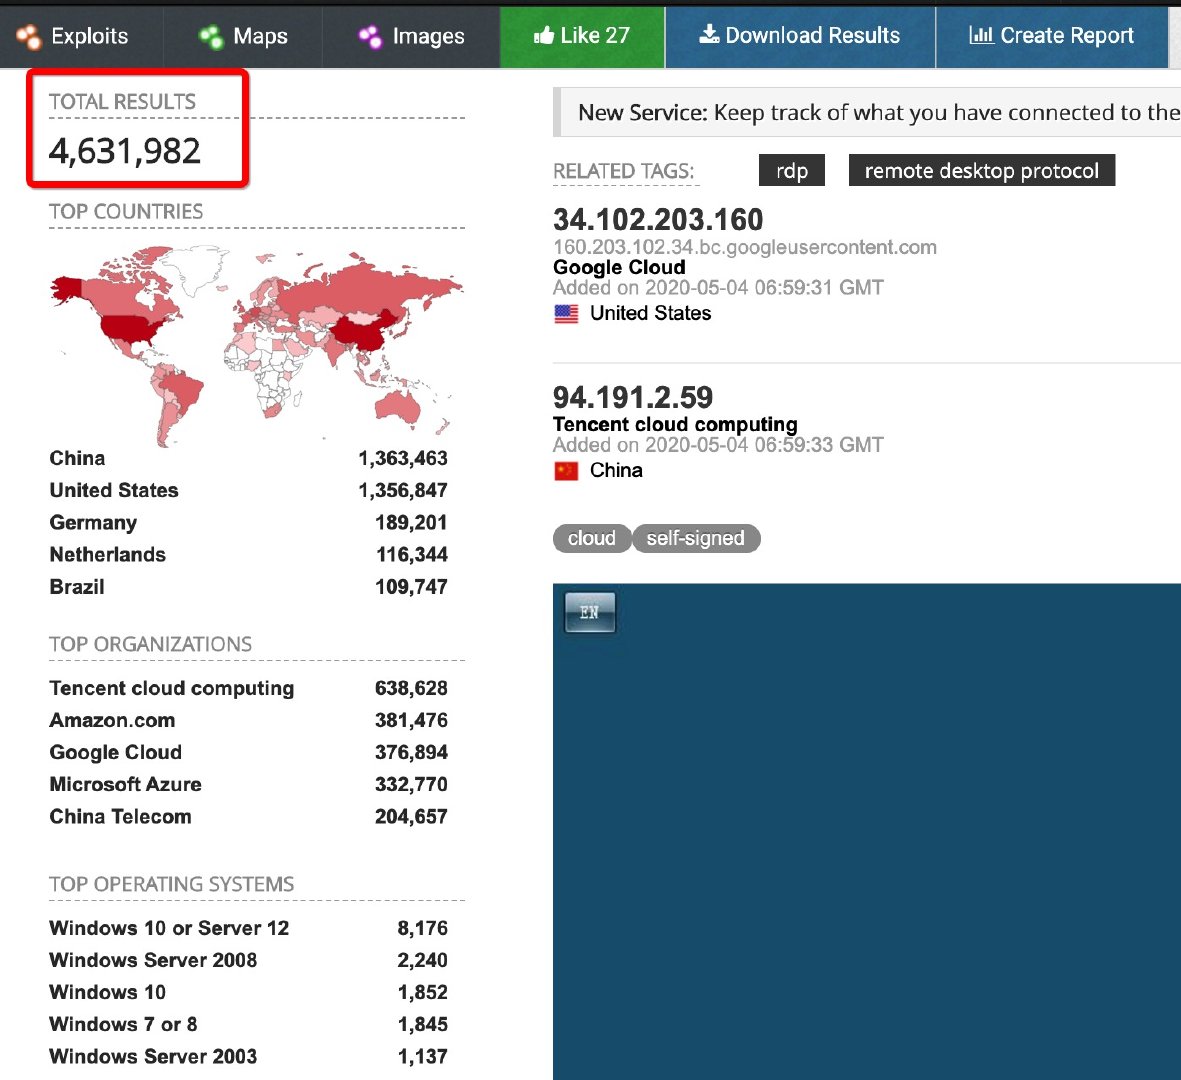Click the EN language indicator
The height and width of the screenshot is (1080, 1181).
(x=589, y=612)
